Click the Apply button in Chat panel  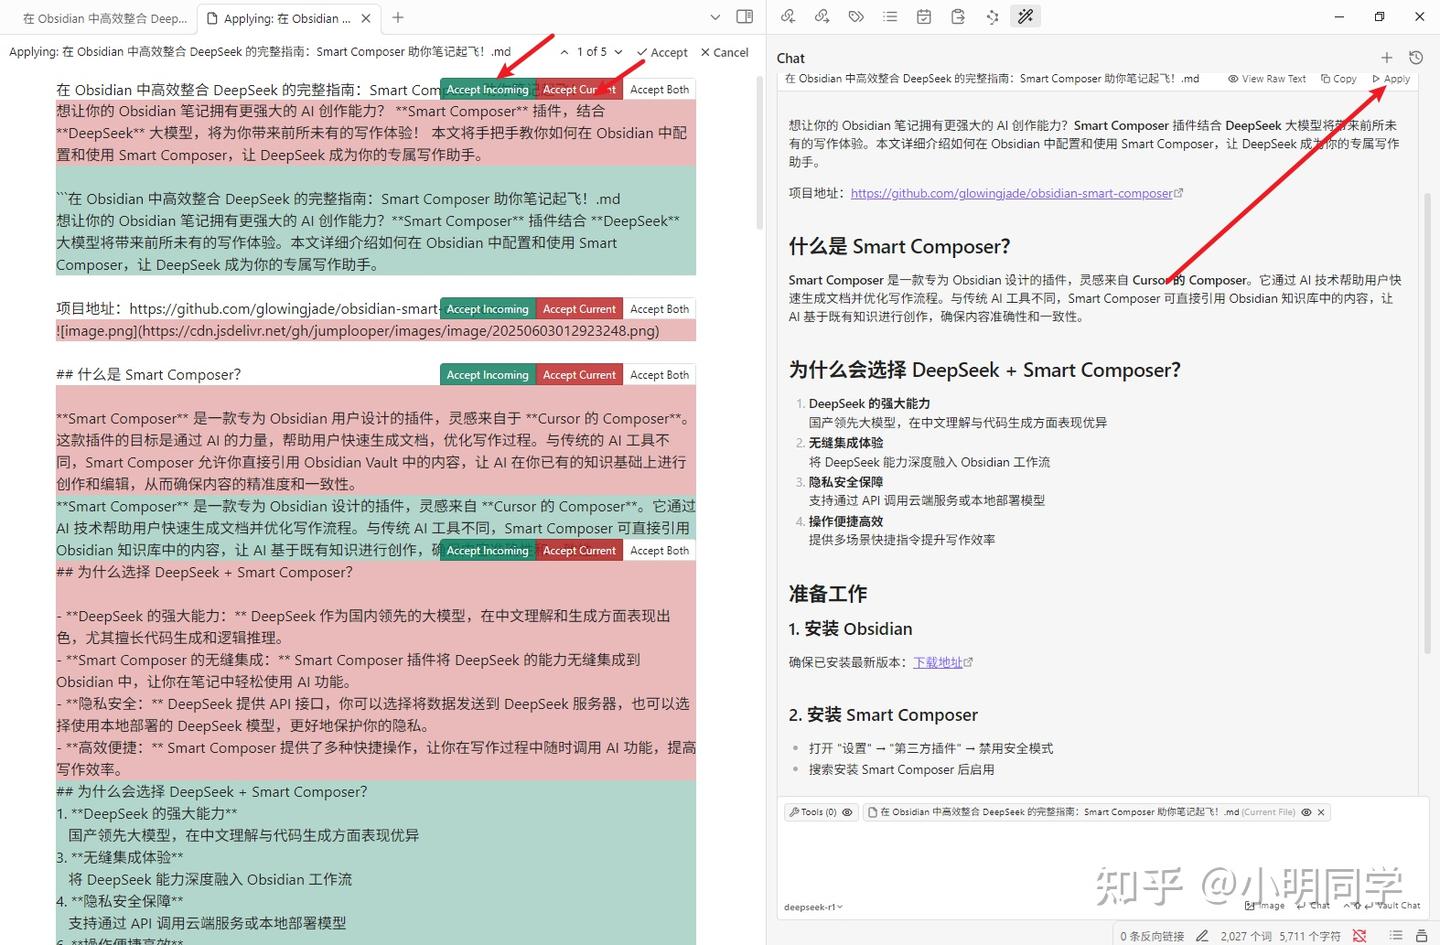pos(1392,78)
